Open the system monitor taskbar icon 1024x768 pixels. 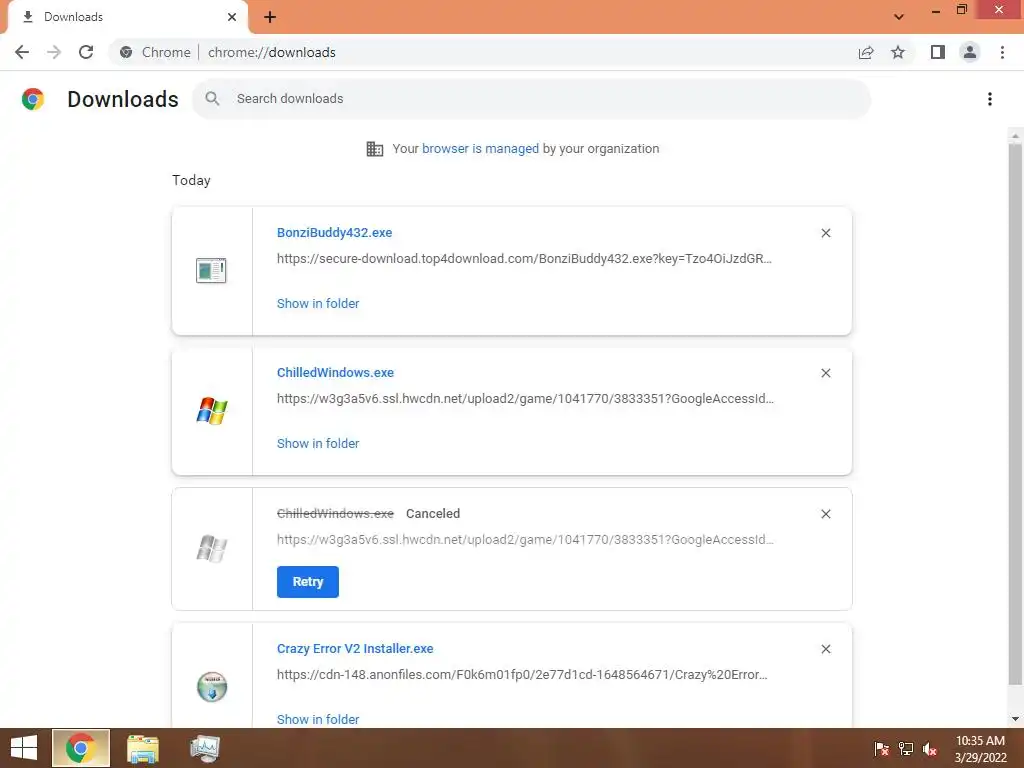(204, 748)
